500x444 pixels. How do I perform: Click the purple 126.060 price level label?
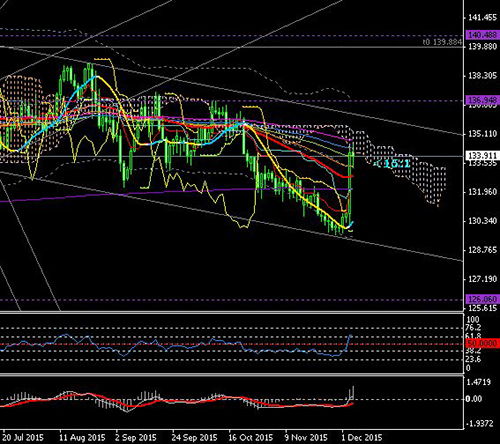pos(482,299)
